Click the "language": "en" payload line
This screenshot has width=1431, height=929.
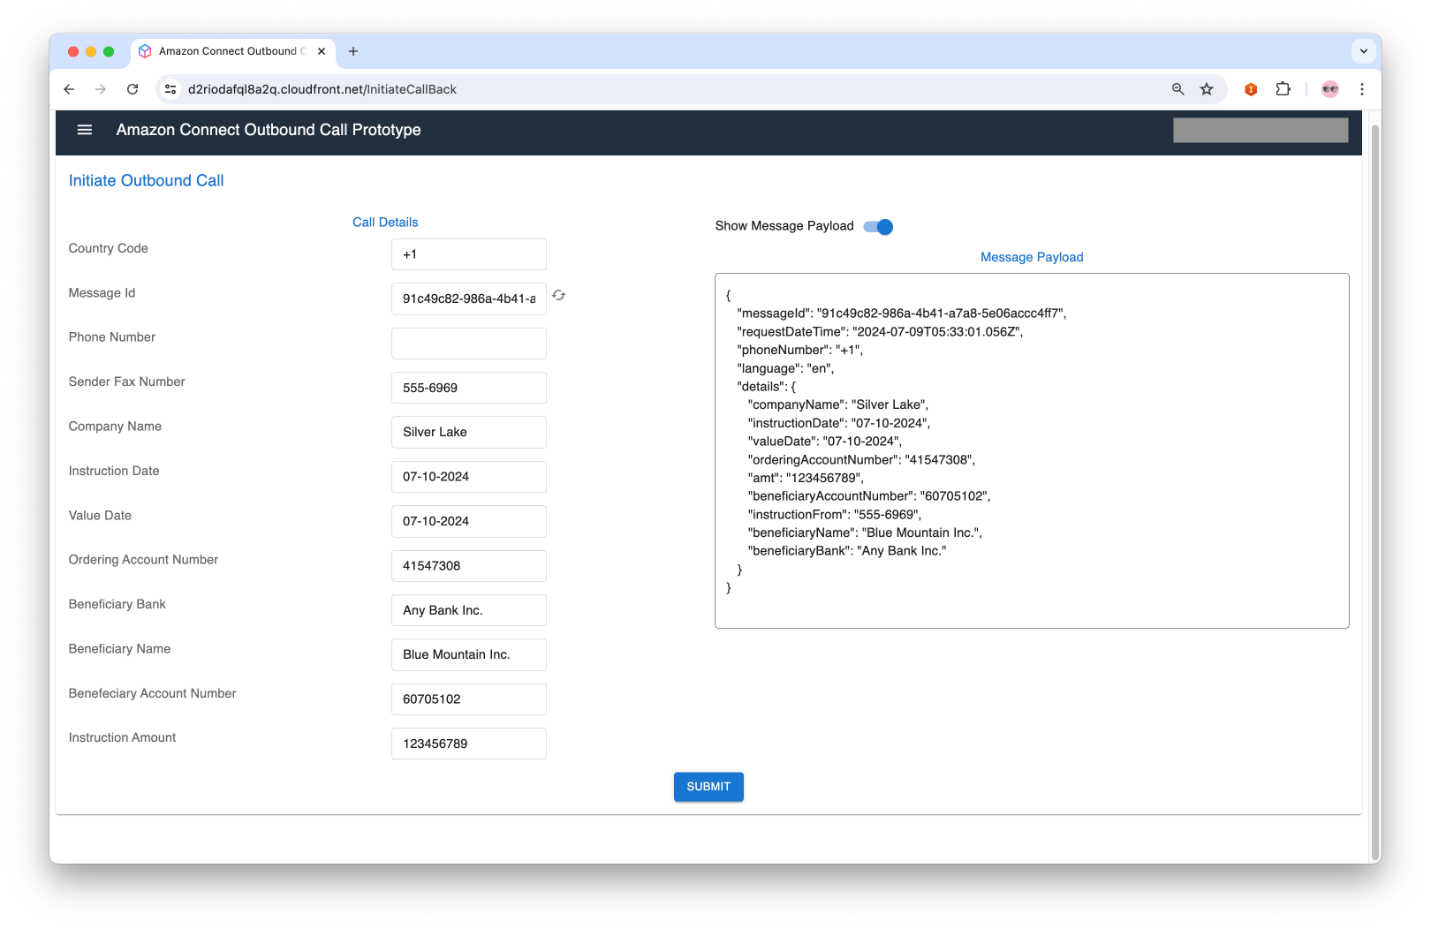786,368
